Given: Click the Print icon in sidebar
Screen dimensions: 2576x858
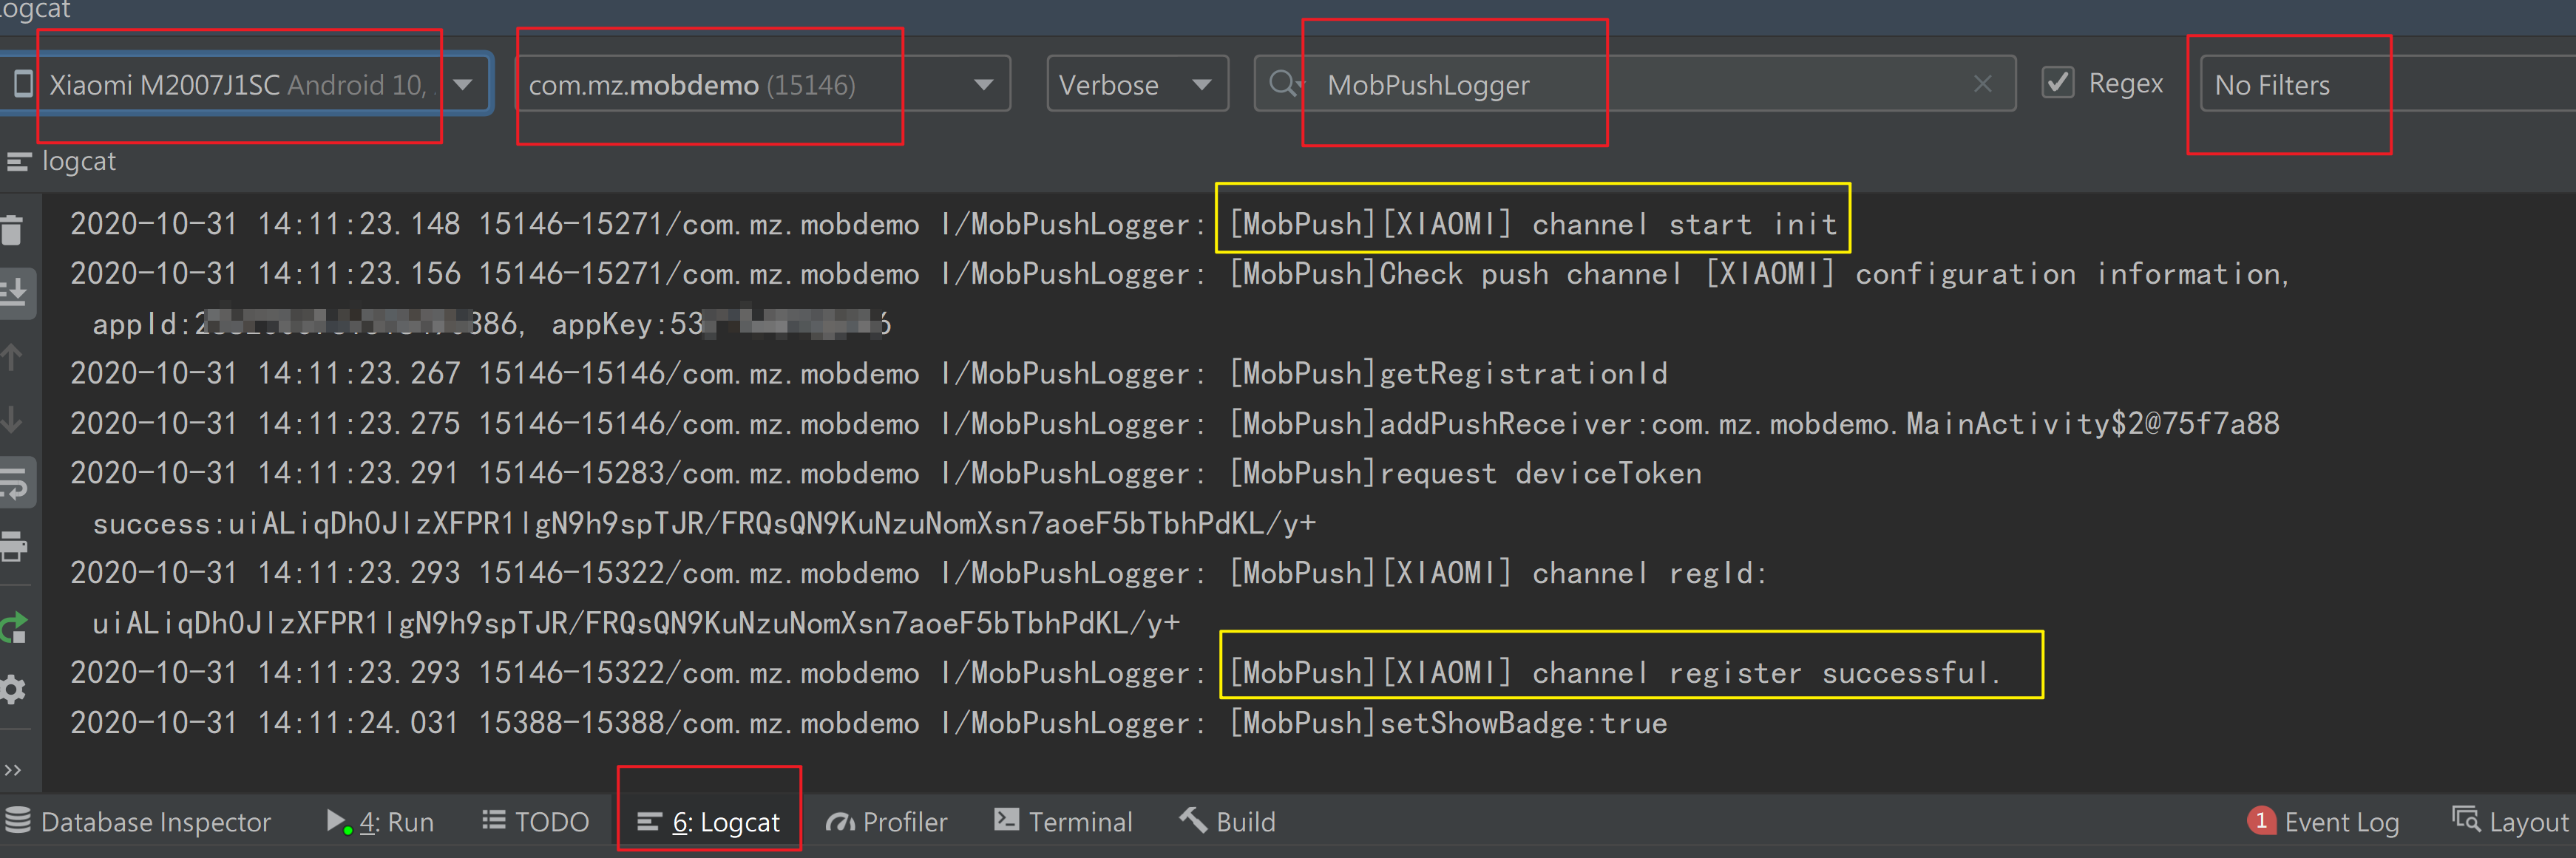Looking at the screenshot, I should point(14,547).
